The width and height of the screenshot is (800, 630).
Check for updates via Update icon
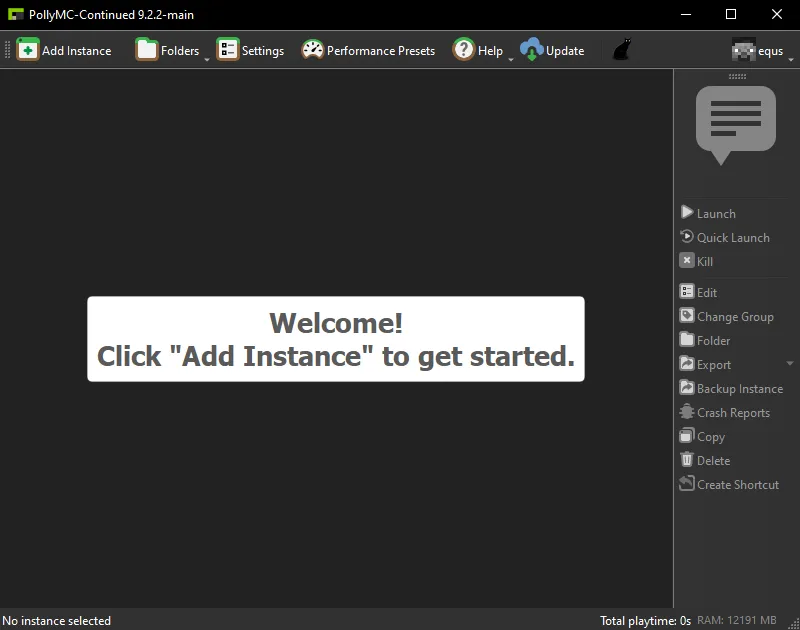[x=532, y=50]
